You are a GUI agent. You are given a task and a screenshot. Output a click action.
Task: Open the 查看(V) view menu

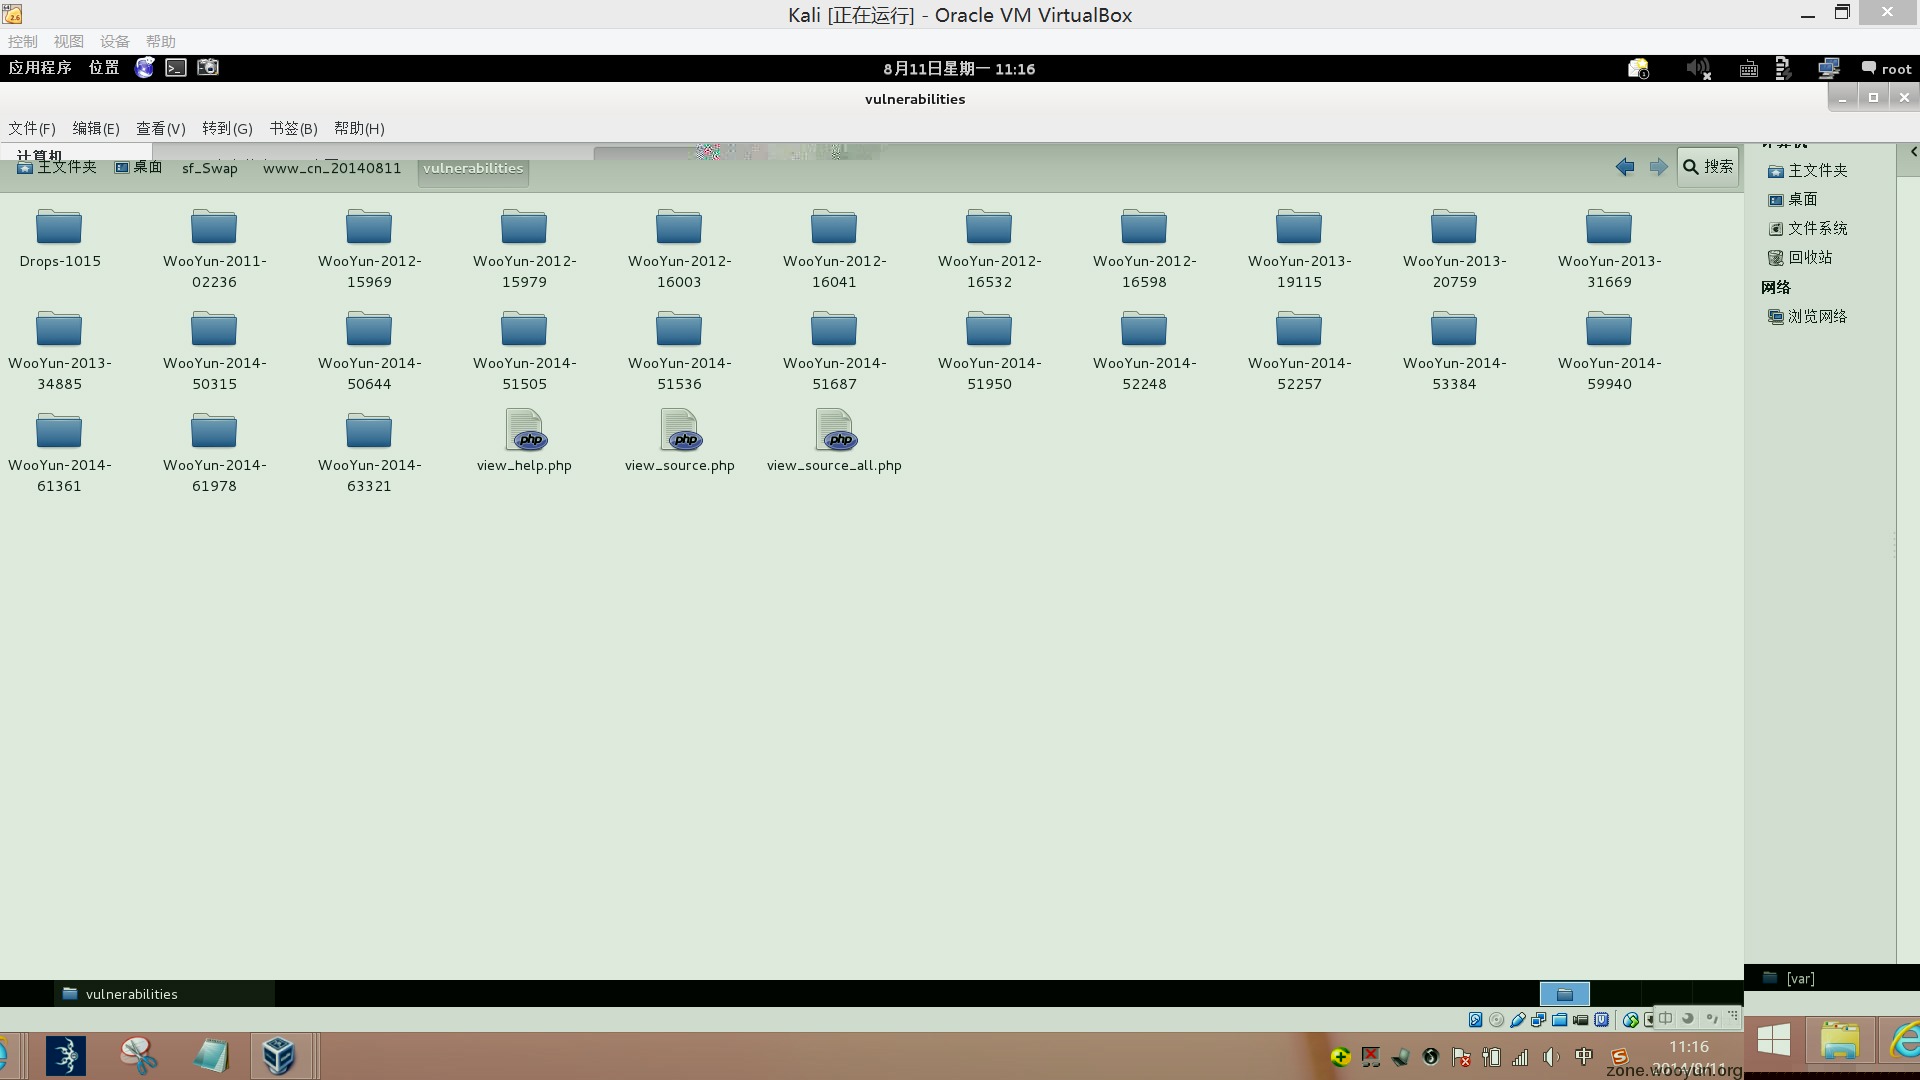coord(160,128)
